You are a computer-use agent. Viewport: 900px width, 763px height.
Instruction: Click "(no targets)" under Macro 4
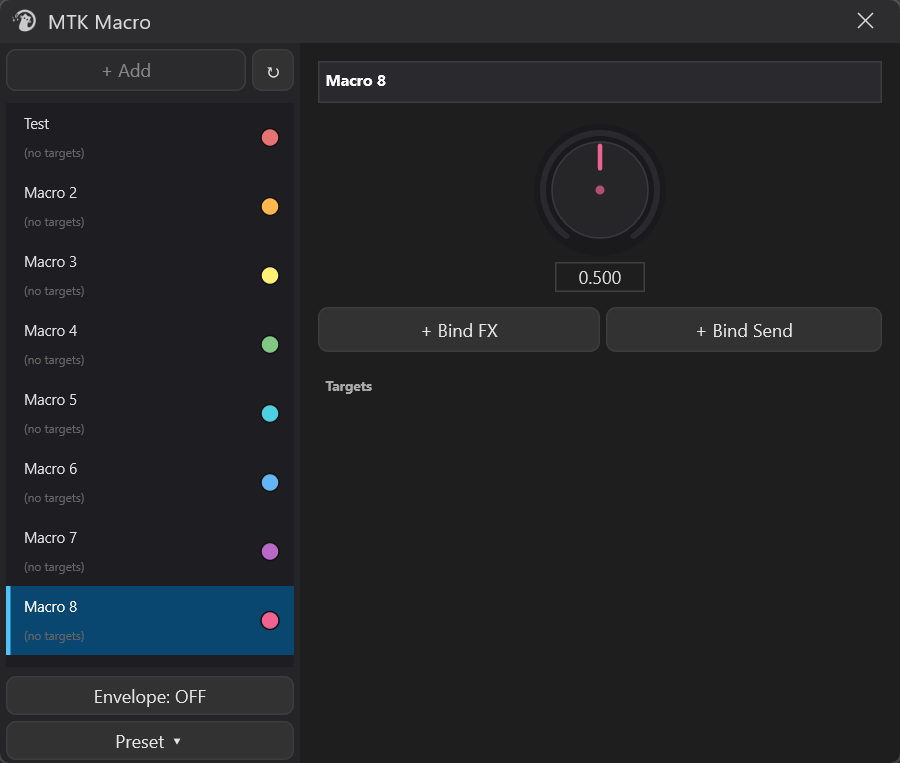(54, 360)
